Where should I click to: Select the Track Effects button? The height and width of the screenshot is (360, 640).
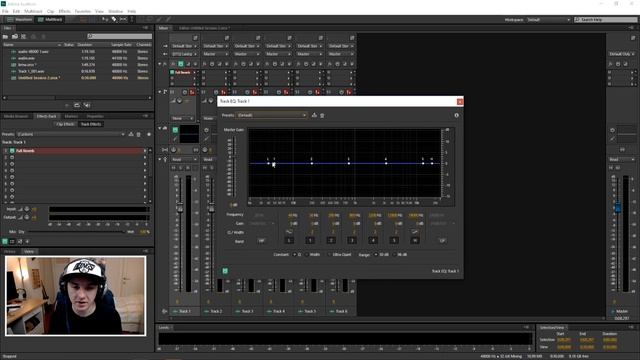91,124
